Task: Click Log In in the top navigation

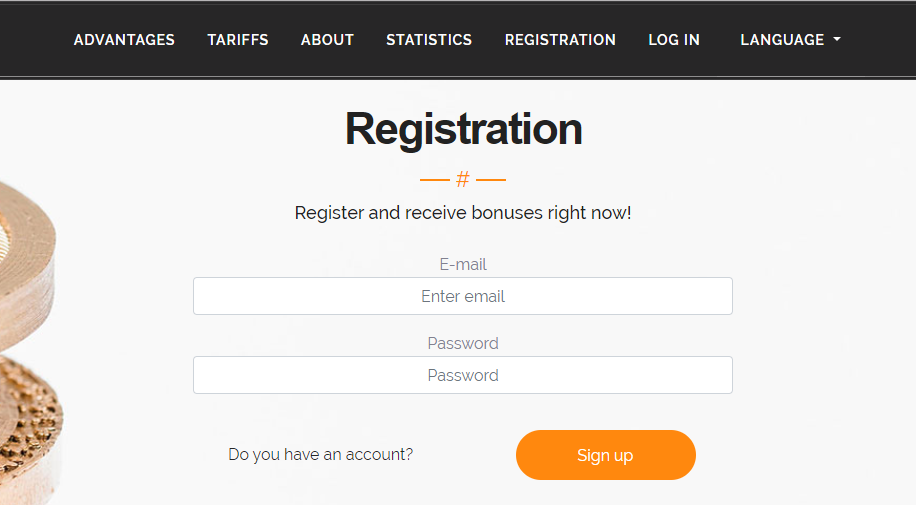Action: (674, 40)
